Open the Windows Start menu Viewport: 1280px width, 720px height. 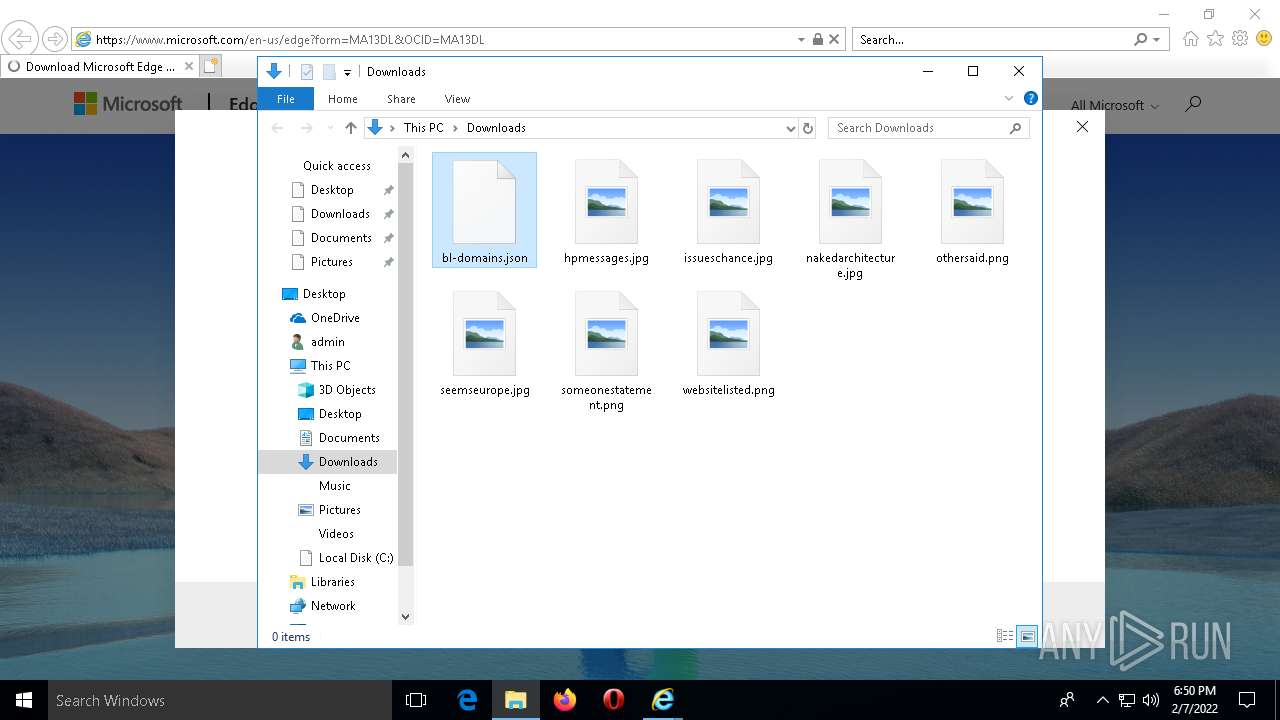coord(24,700)
